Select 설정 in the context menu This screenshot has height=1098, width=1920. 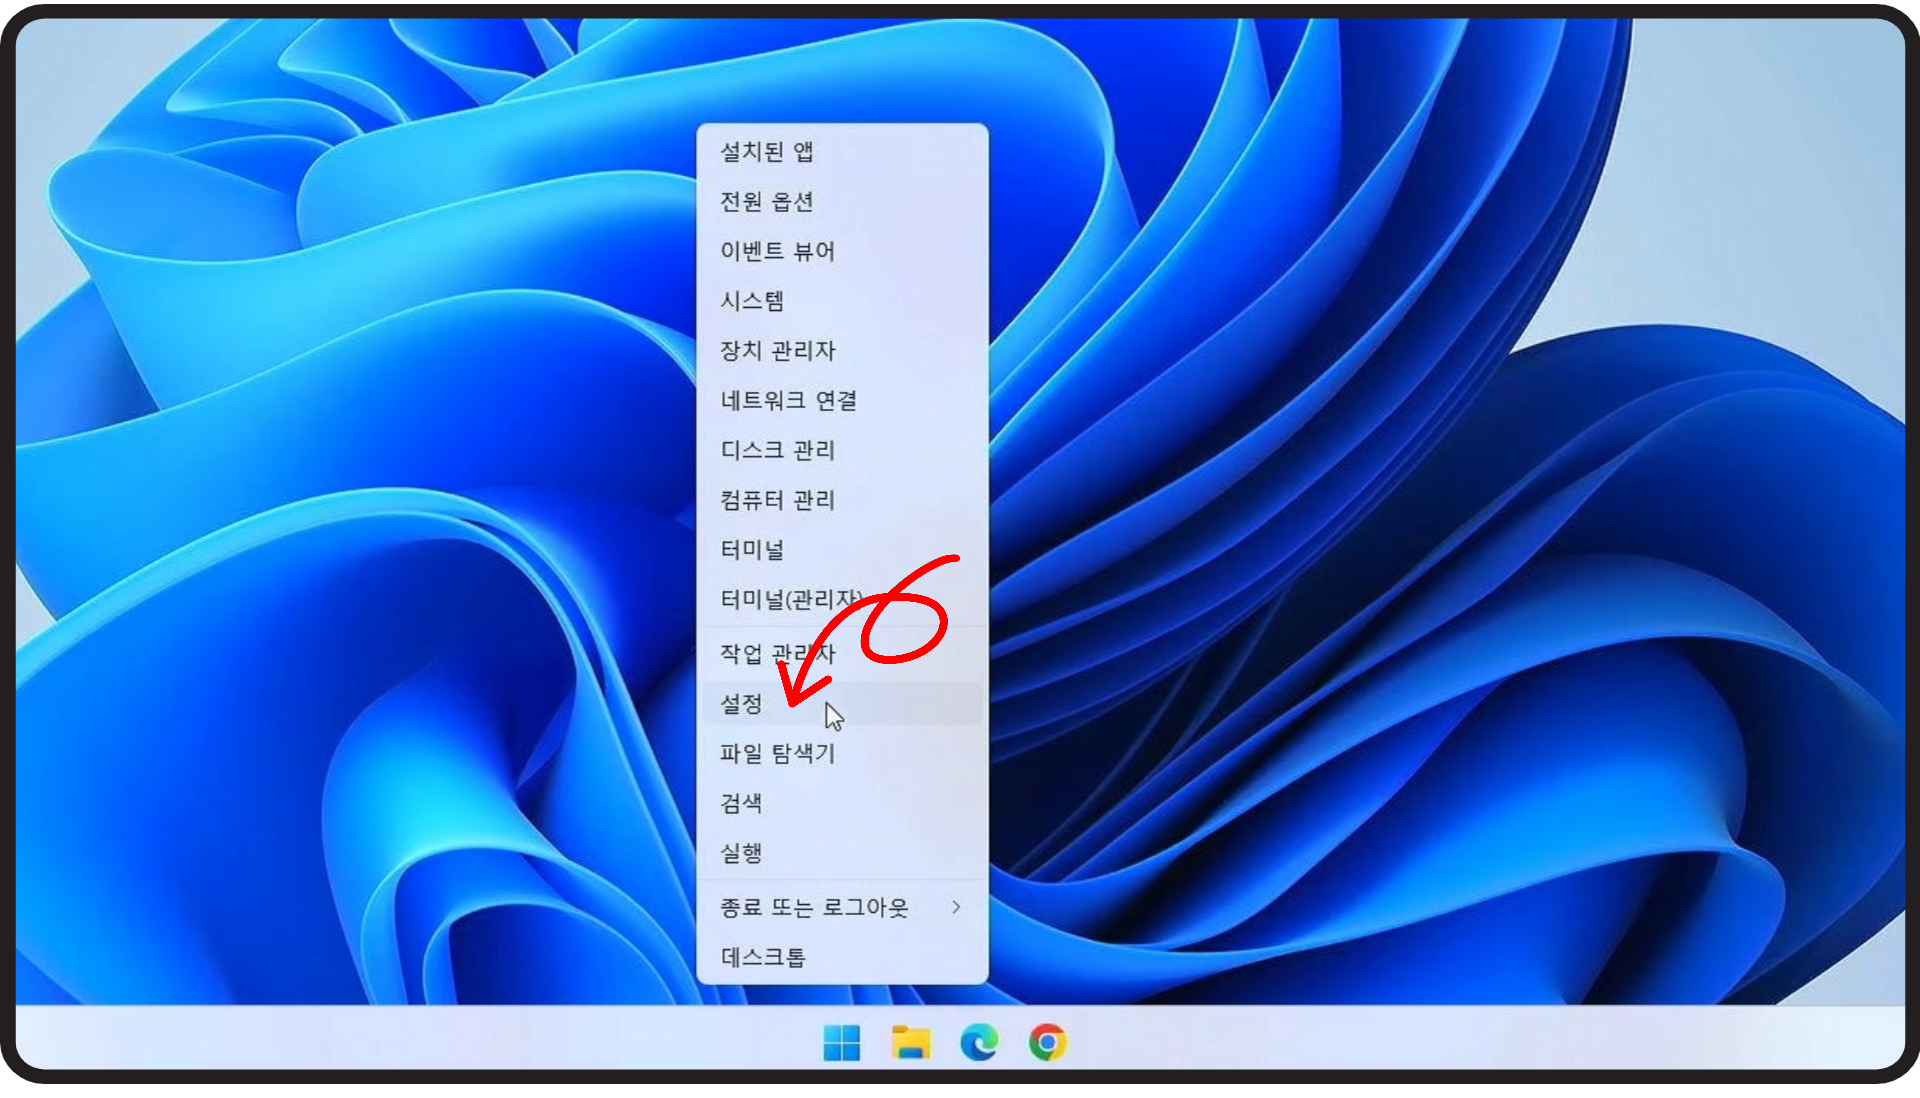pos(742,704)
